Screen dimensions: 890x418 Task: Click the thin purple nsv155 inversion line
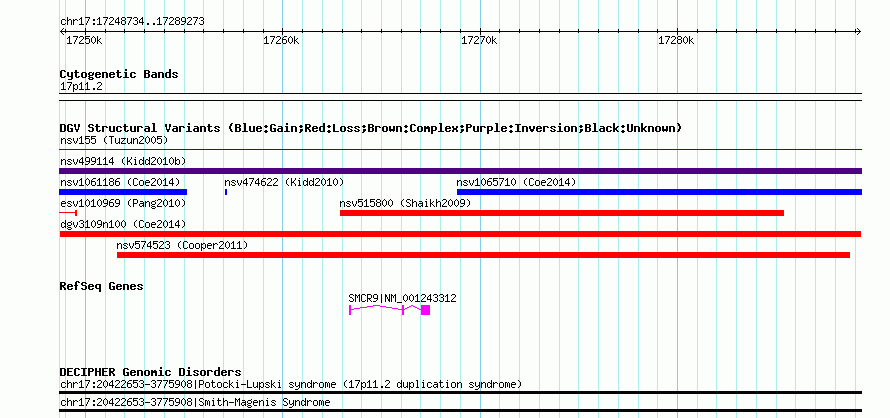pos(460,150)
